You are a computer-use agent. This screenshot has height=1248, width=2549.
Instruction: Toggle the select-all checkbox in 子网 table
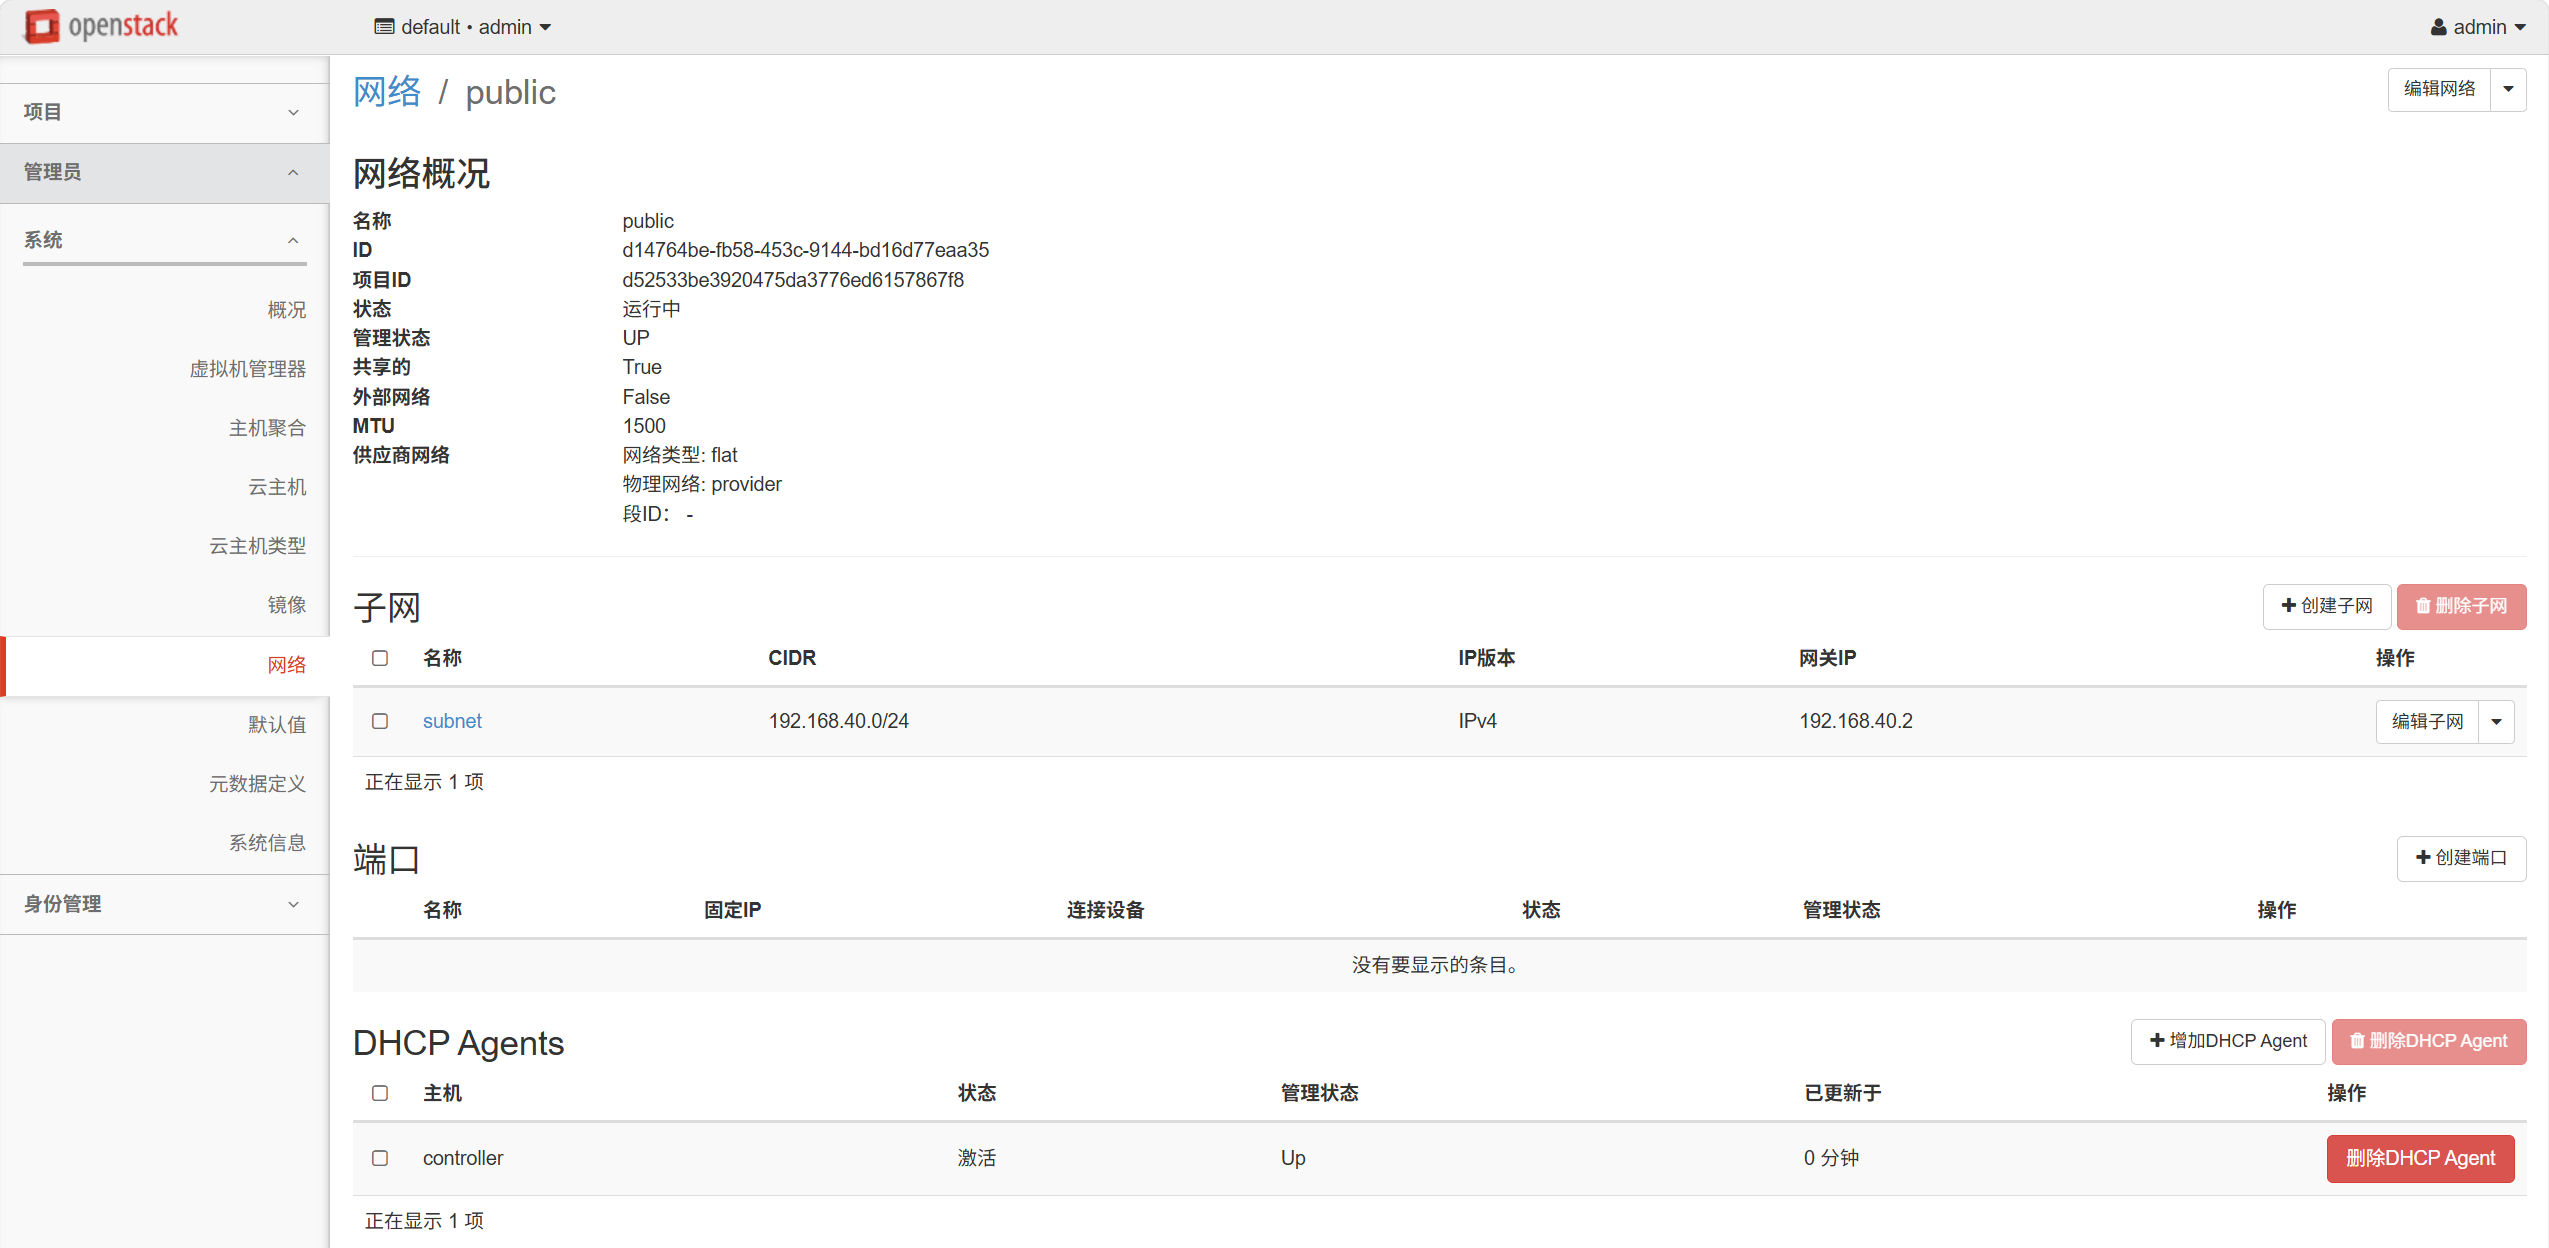380,658
